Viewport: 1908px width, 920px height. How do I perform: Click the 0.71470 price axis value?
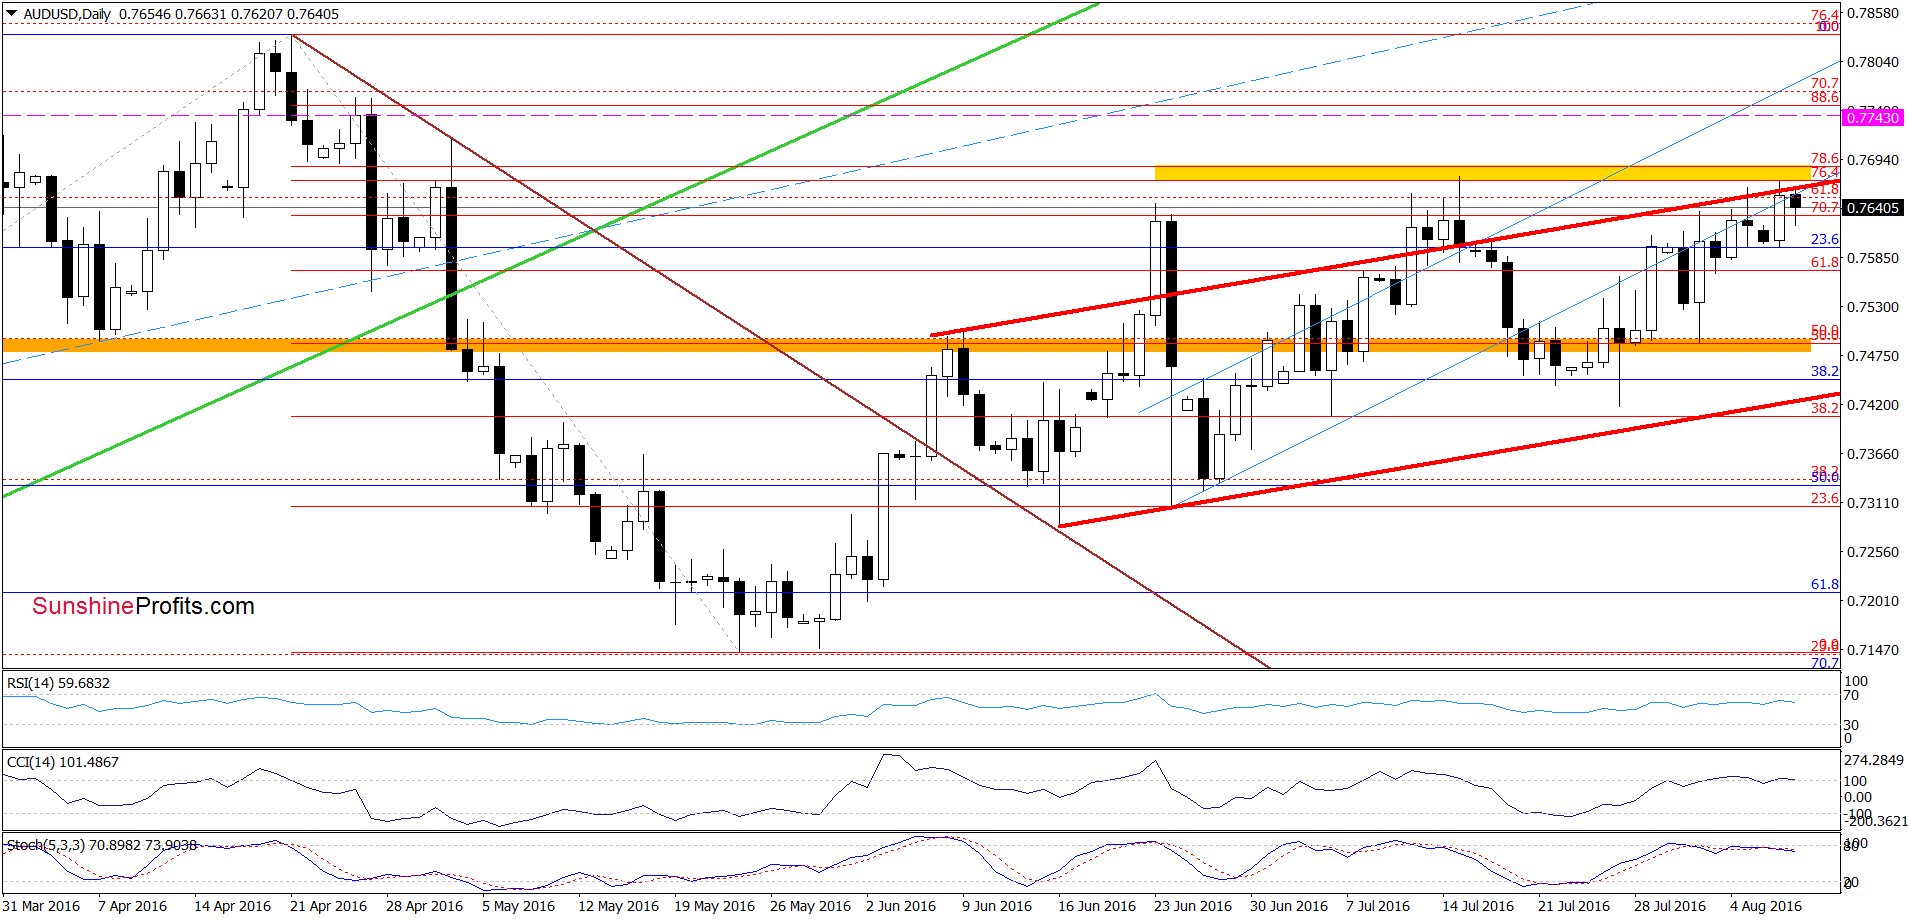point(1872,650)
